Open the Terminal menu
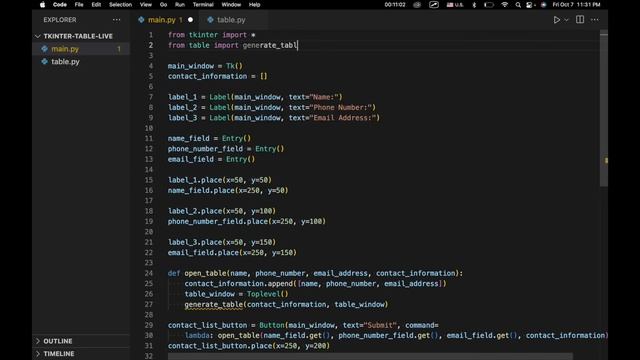This screenshot has width=640, height=360. pyautogui.click(x=203, y=4)
